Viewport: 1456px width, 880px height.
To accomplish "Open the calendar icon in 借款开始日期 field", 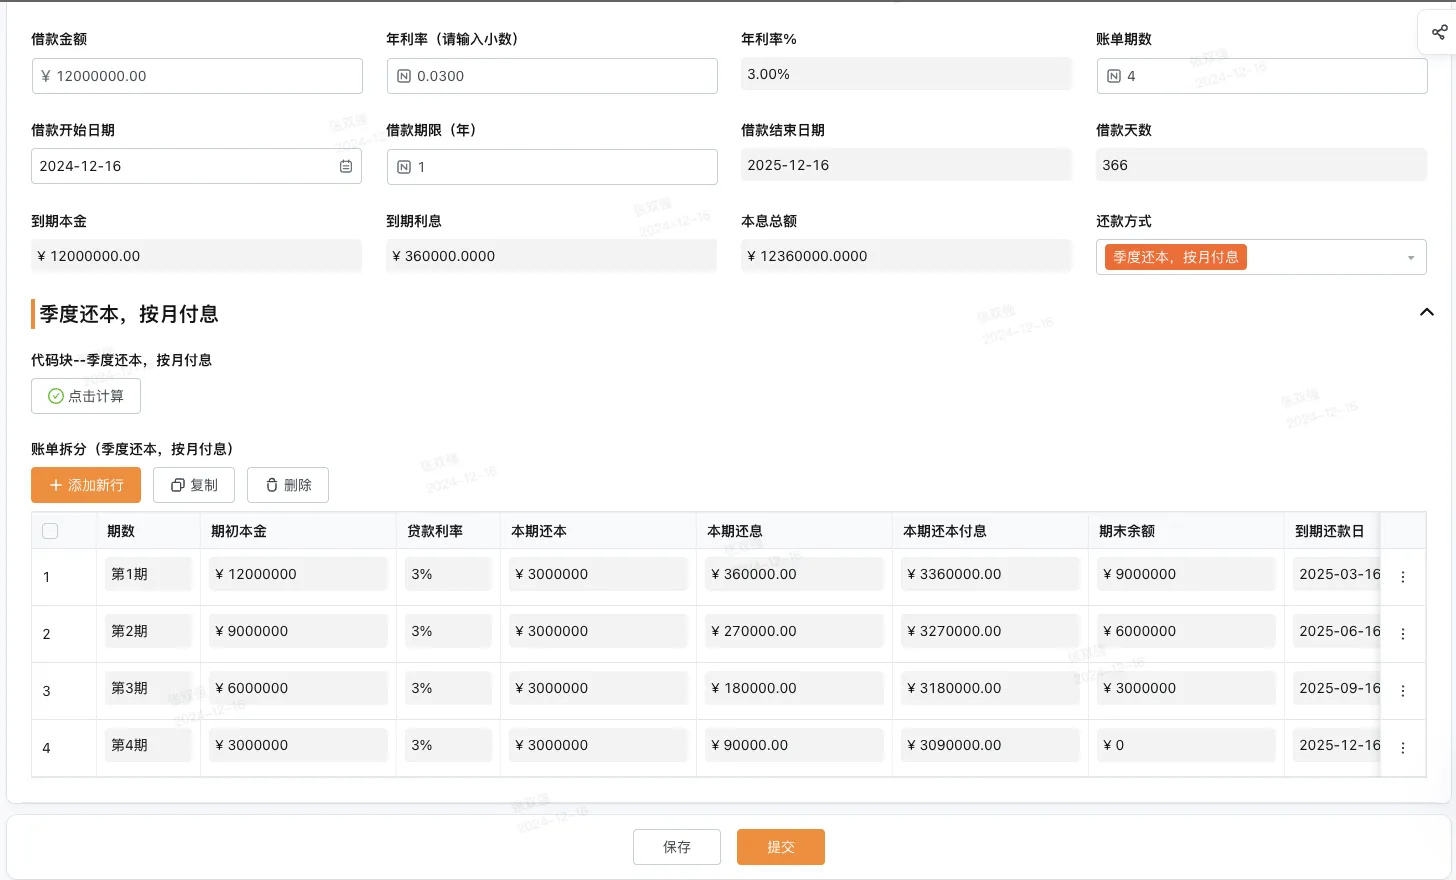I will click(x=345, y=165).
